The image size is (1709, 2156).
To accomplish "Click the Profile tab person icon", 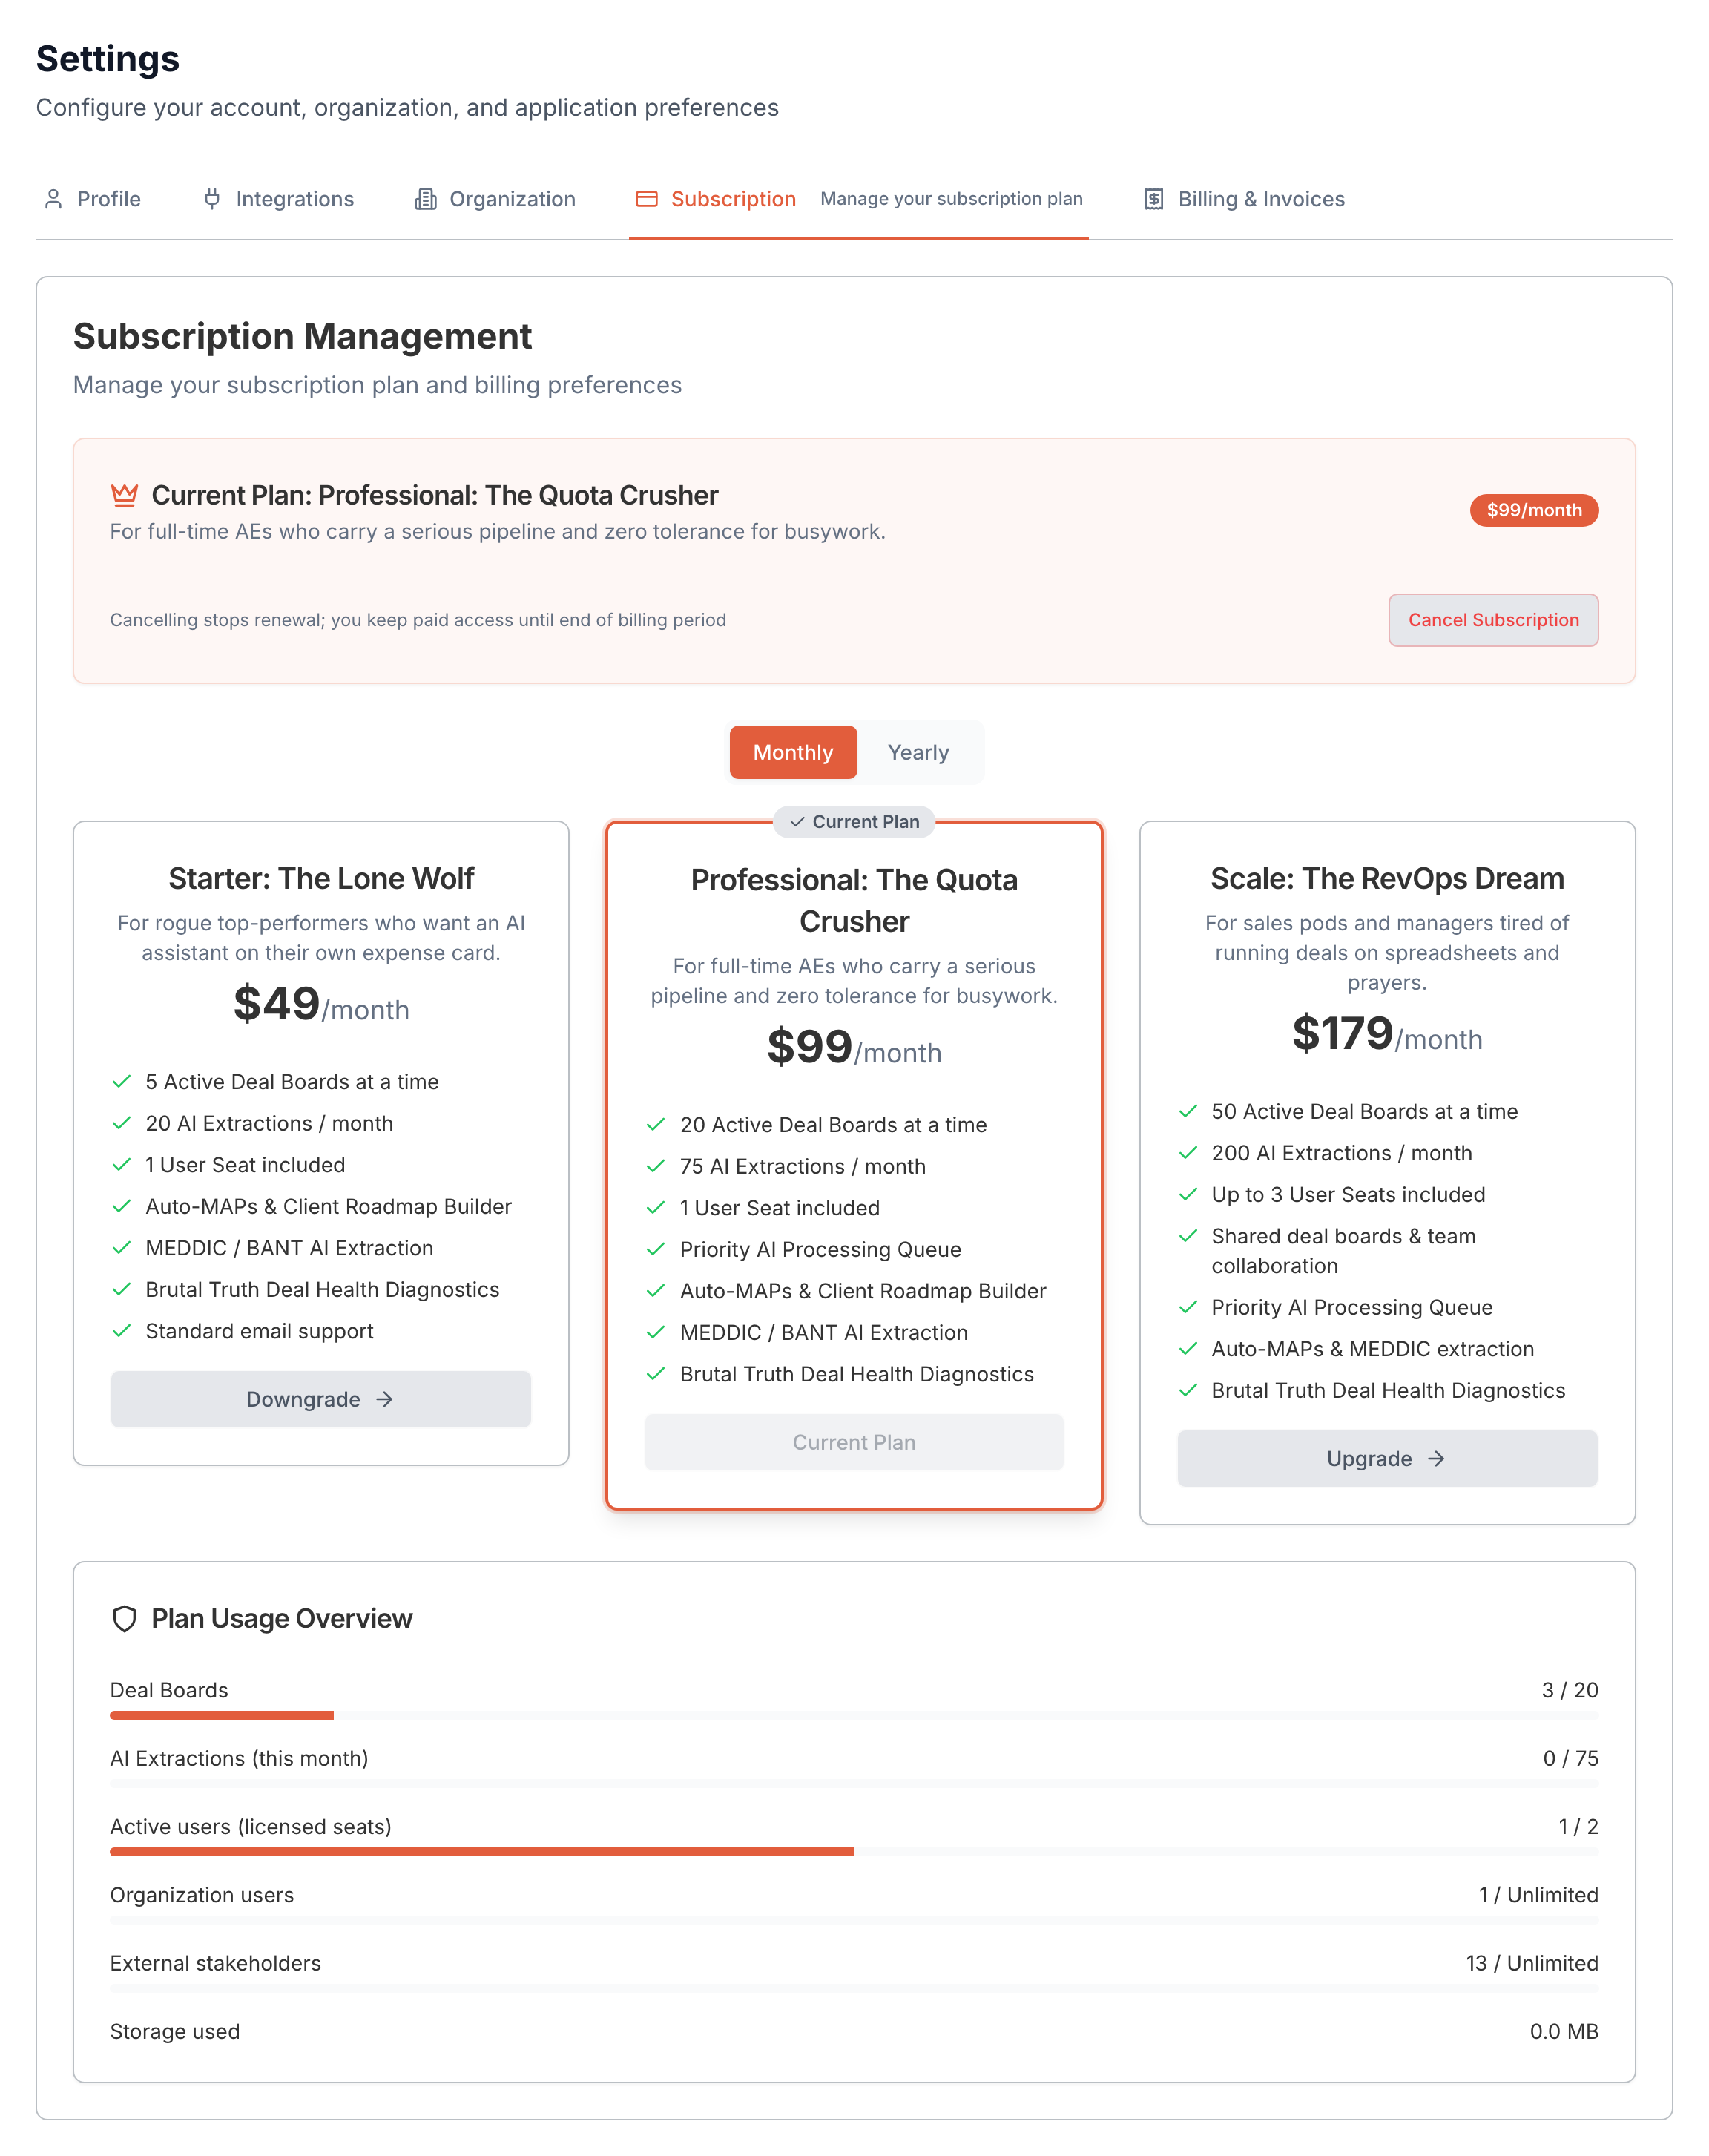I will click(53, 199).
